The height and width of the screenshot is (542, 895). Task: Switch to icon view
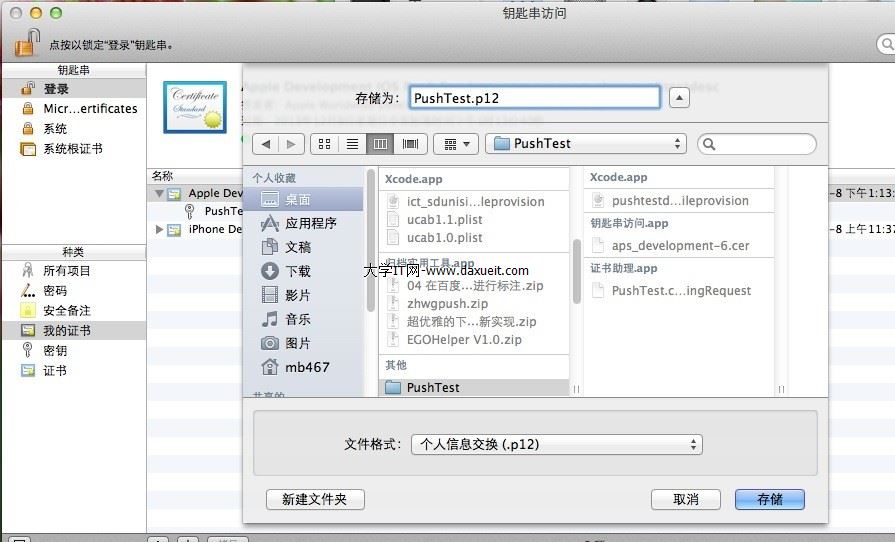tap(324, 144)
